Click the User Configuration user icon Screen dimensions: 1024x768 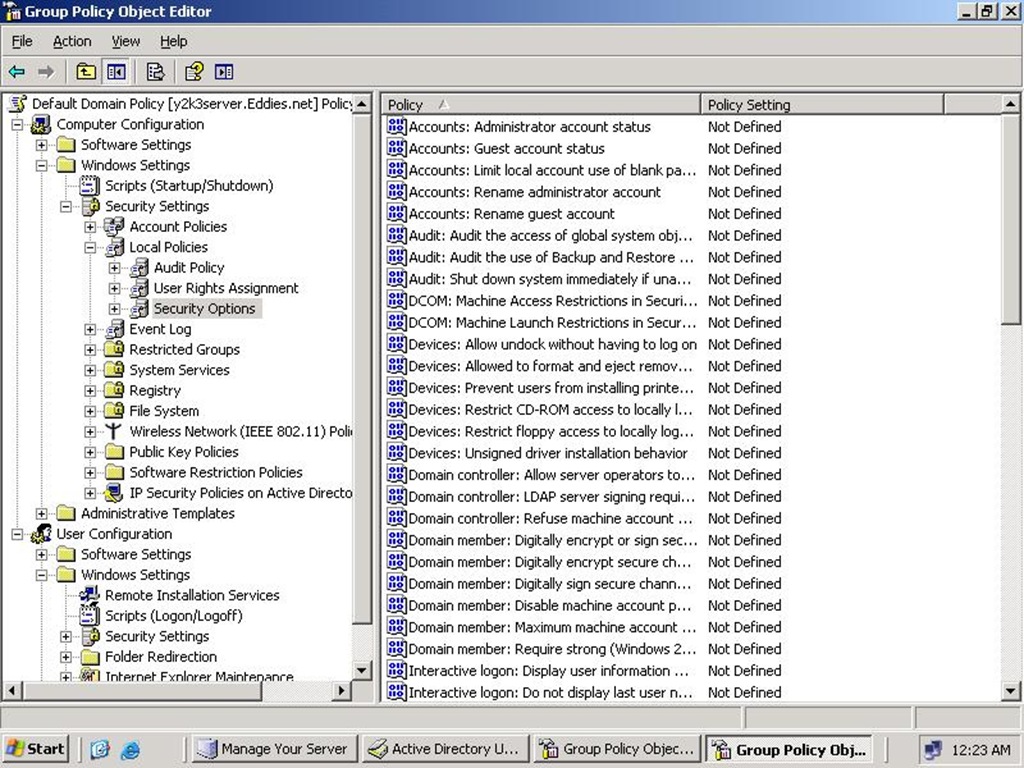[x=40, y=534]
